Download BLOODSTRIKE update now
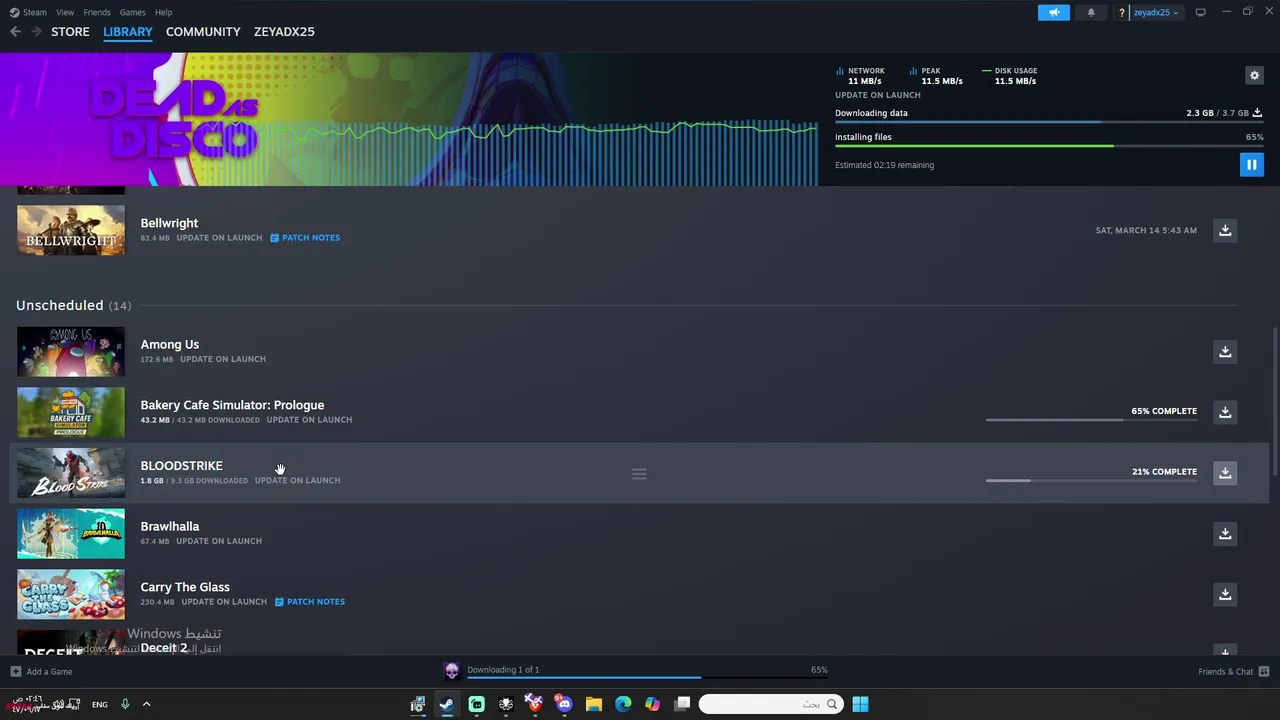The height and width of the screenshot is (720, 1280). (1225, 473)
